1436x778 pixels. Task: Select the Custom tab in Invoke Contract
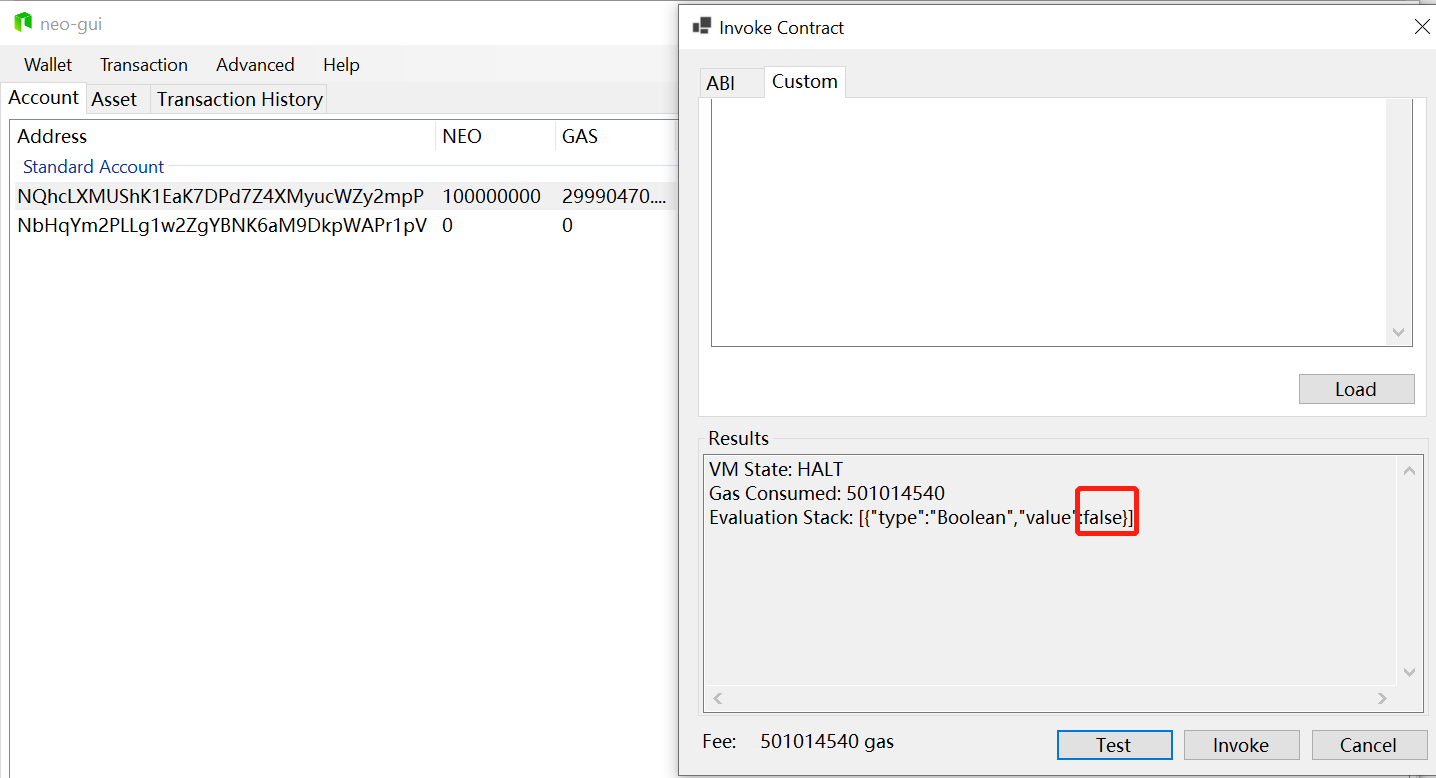(x=805, y=82)
